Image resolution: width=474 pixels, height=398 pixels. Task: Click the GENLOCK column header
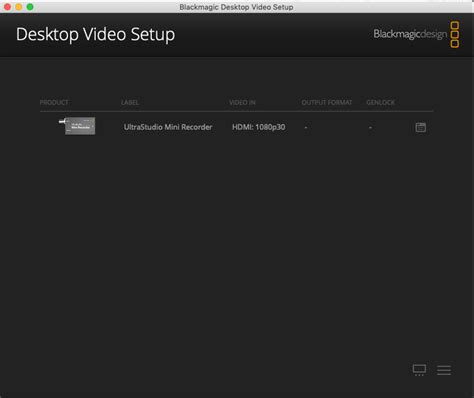(x=380, y=102)
